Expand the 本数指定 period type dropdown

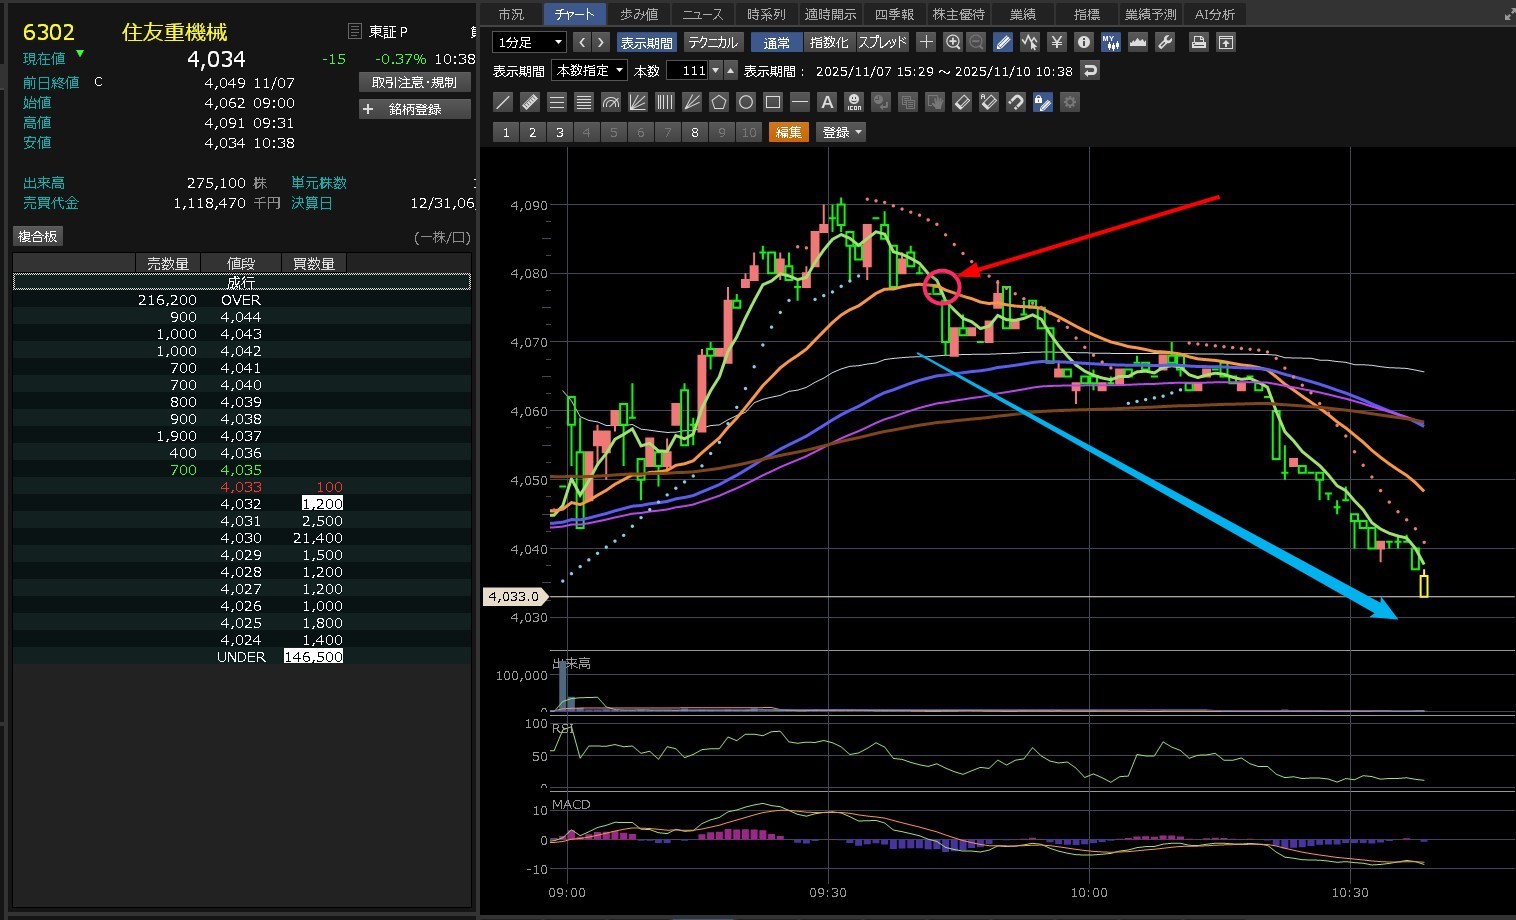point(590,71)
